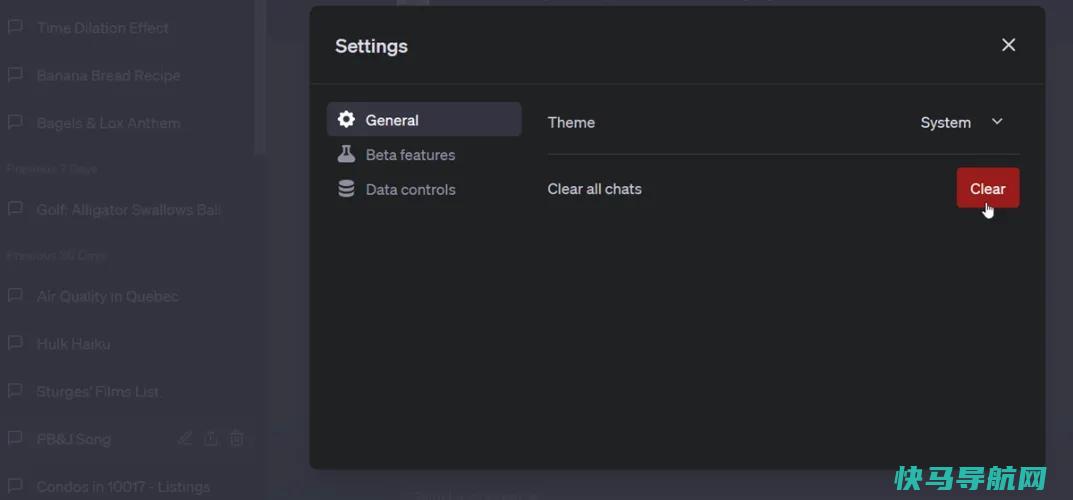Click chat bubble icon beside Hulk Haiku
Image resolution: width=1073 pixels, height=500 pixels.
click(14, 343)
